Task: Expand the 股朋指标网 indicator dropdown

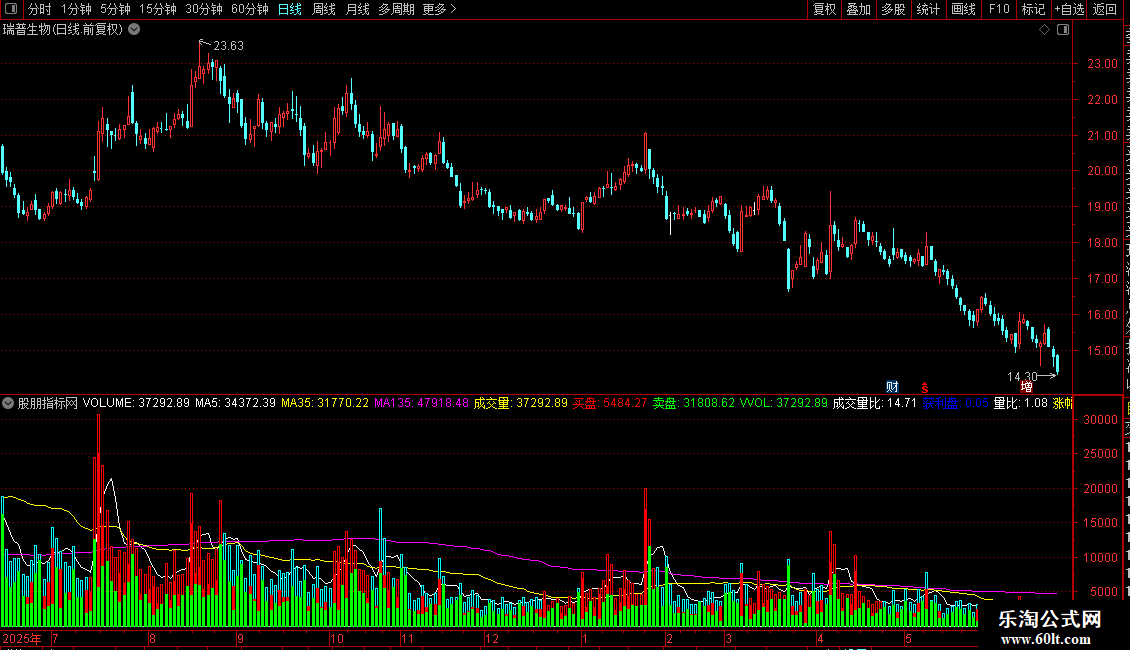Action: pos(8,403)
